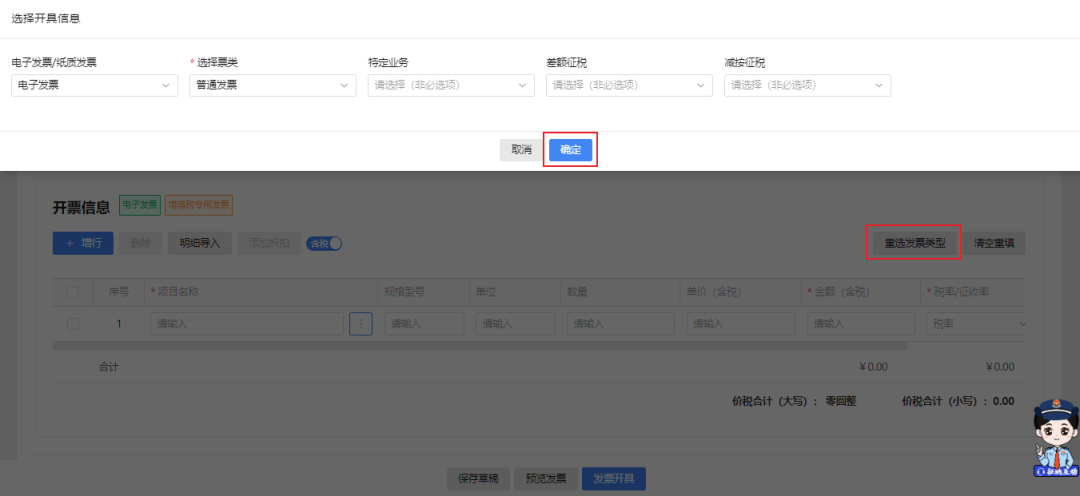The image size is (1080, 496).
Task: Click the 合计 row label
Action: tap(109, 366)
